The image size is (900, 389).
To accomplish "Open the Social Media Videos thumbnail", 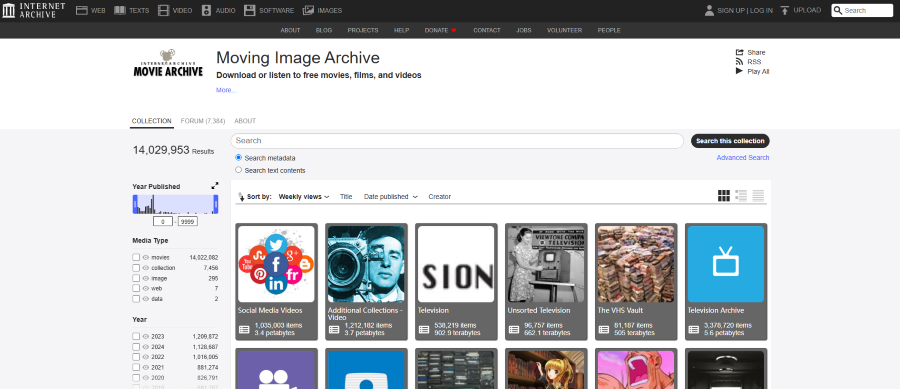I will (276, 264).
